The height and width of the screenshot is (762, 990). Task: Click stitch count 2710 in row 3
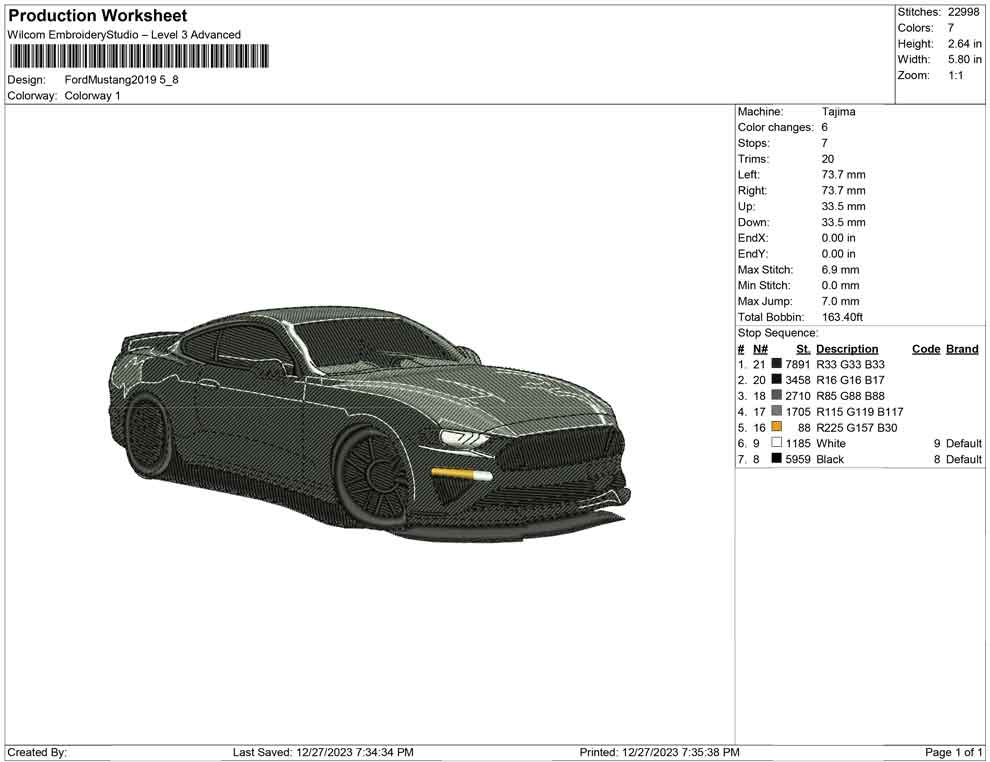(x=797, y=396)
